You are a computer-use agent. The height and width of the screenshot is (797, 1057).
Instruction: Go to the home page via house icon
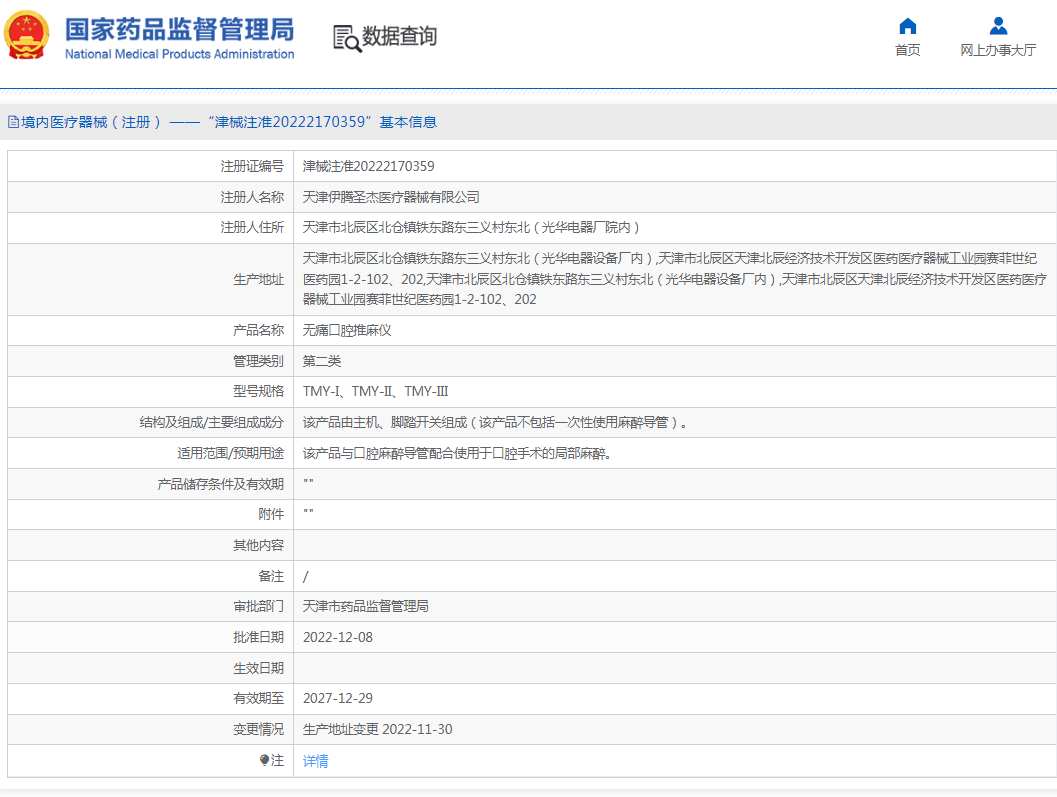click(907, 26)
